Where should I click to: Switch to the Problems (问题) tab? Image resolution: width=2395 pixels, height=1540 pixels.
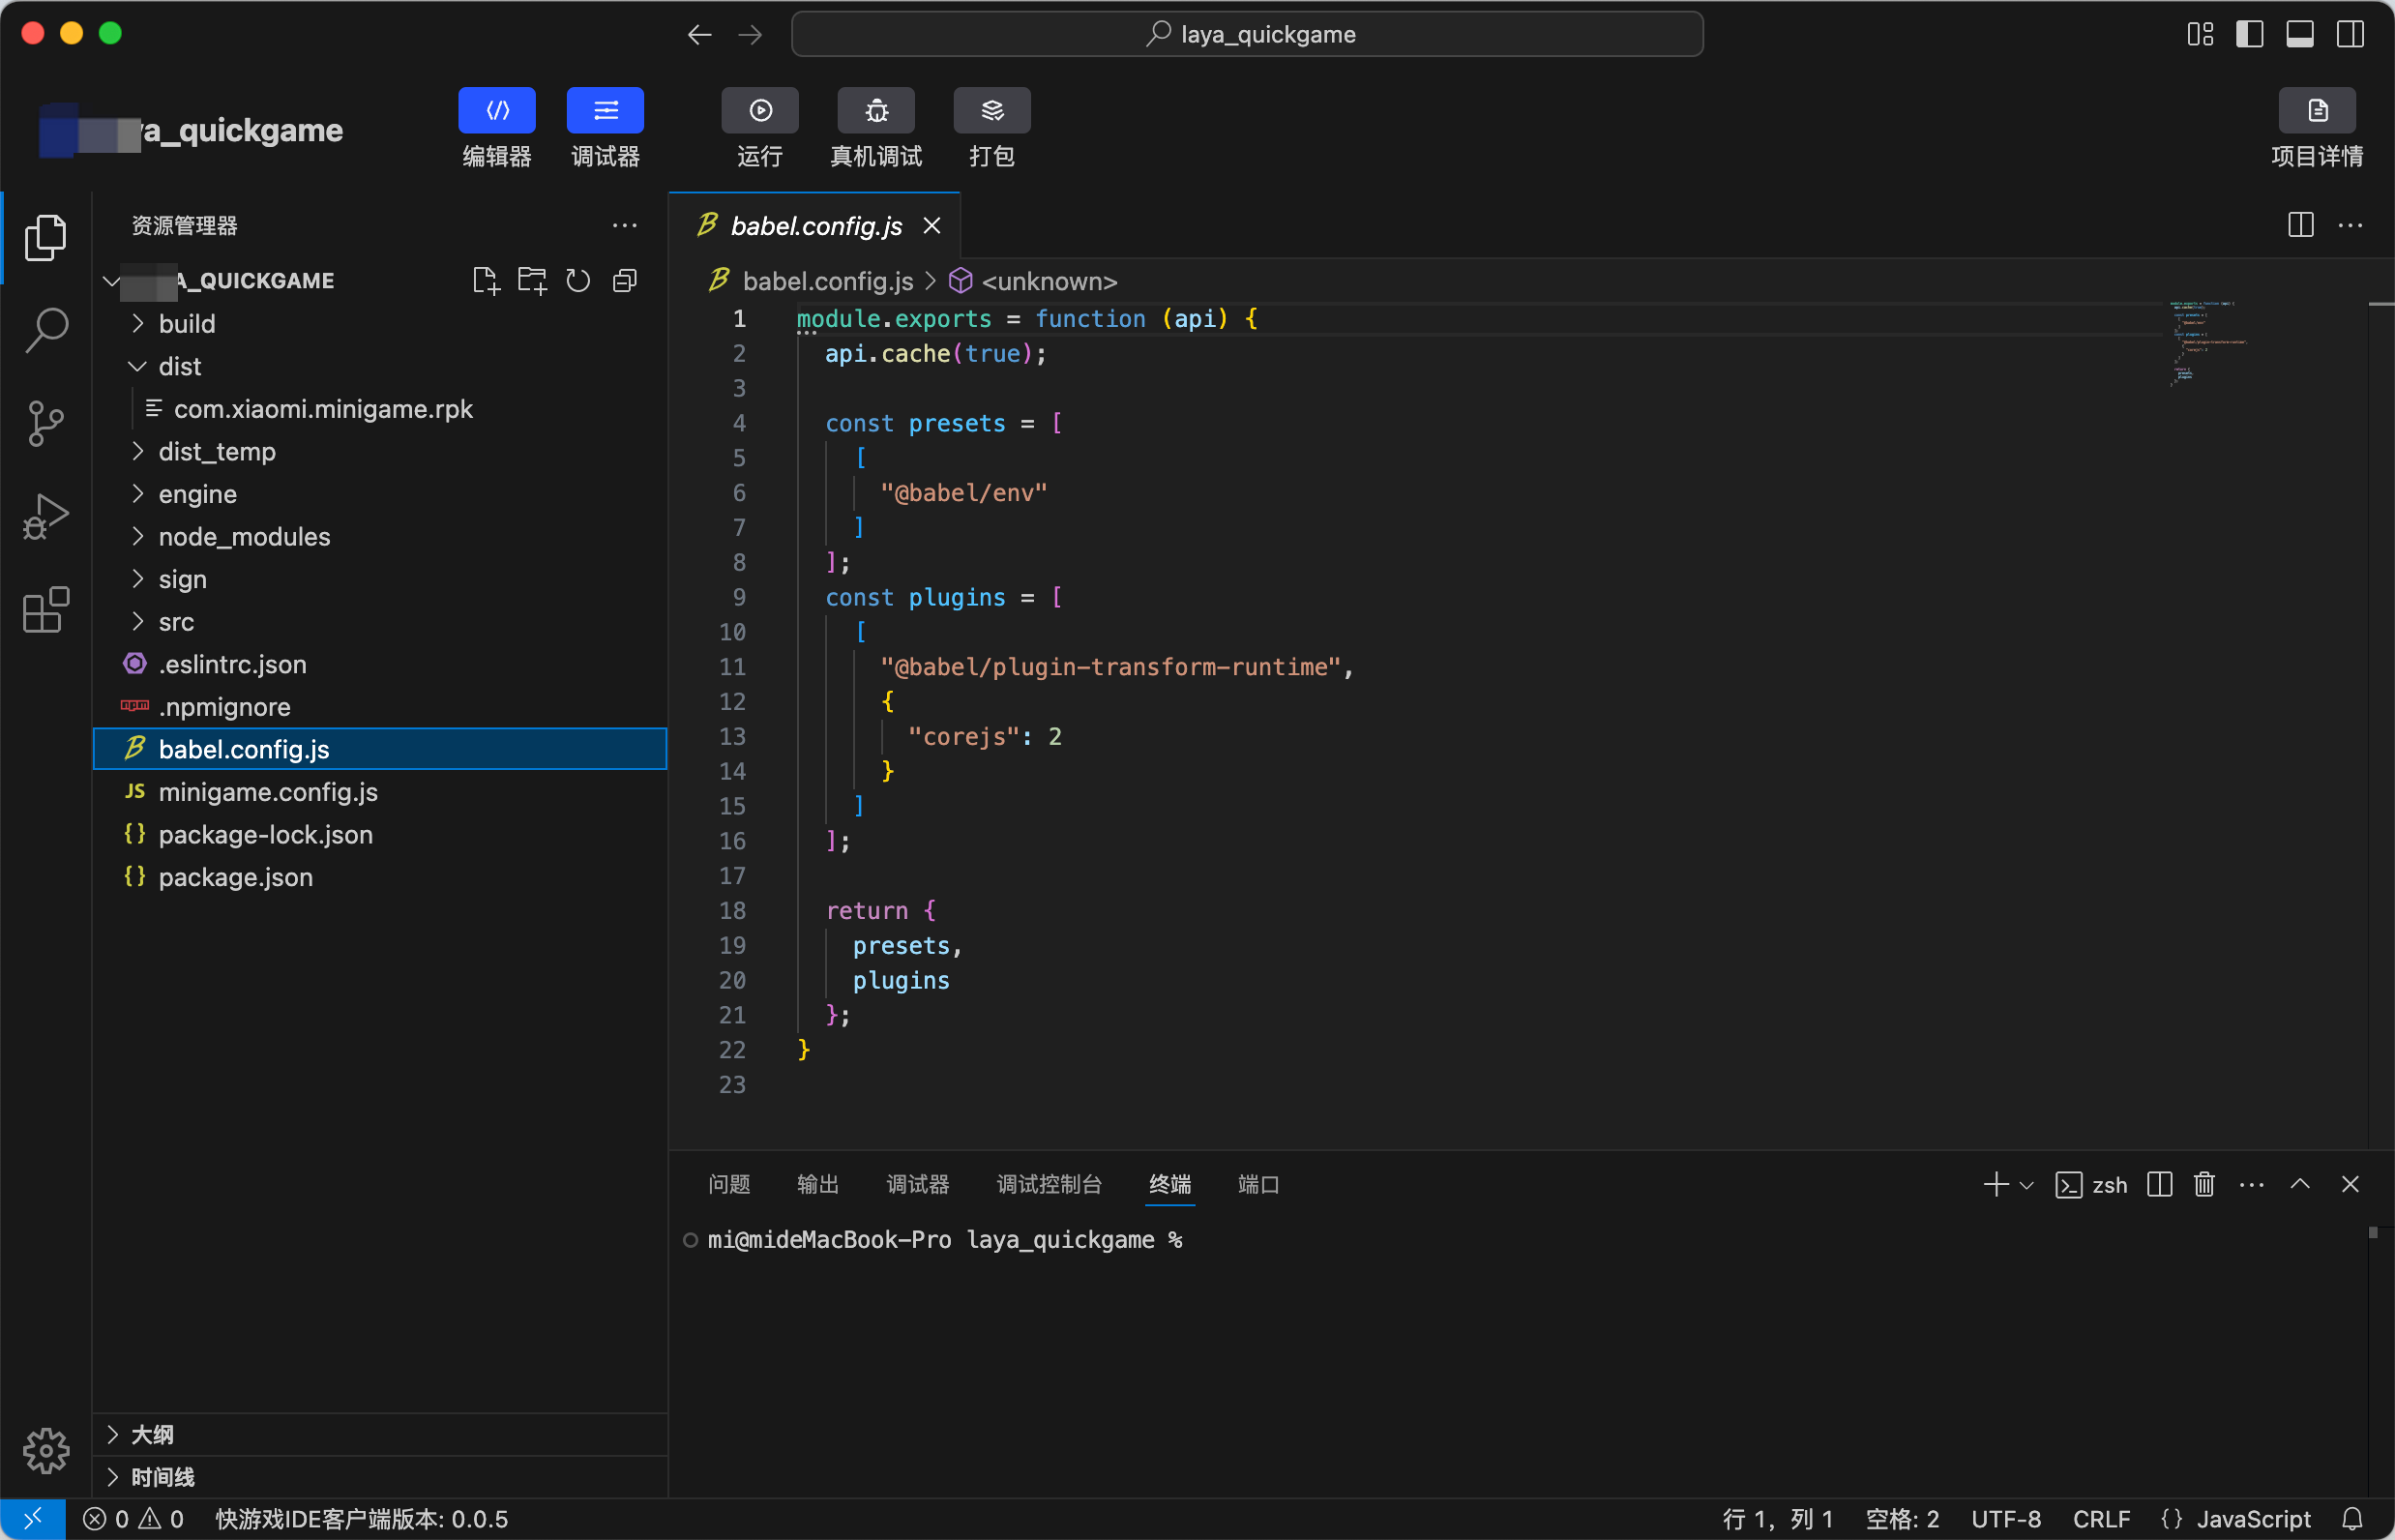(728, 1185)
